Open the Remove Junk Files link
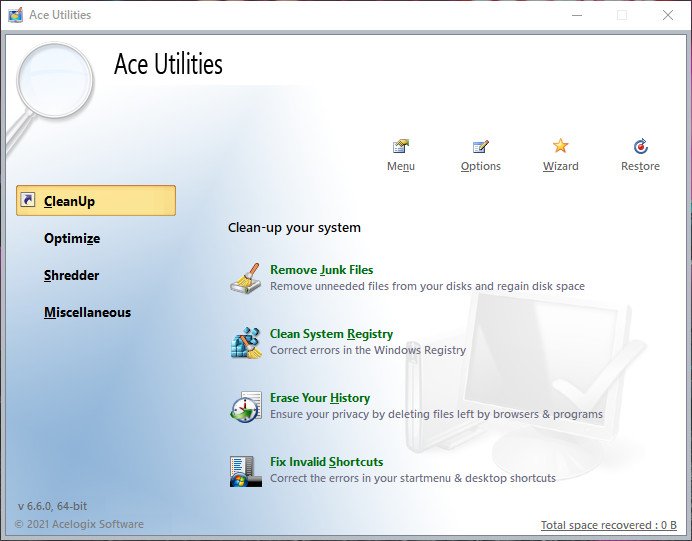692x541 pixels. click(x=321, y=270)
